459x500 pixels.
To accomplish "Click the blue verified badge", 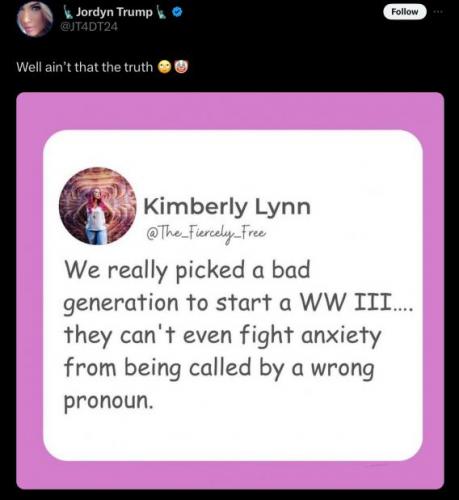I will click(178, 13).
